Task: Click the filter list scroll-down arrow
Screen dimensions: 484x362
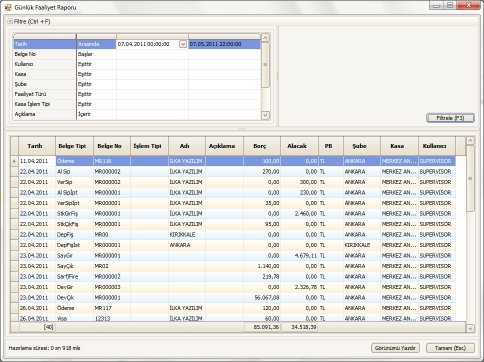Action: tap(265, 115)
